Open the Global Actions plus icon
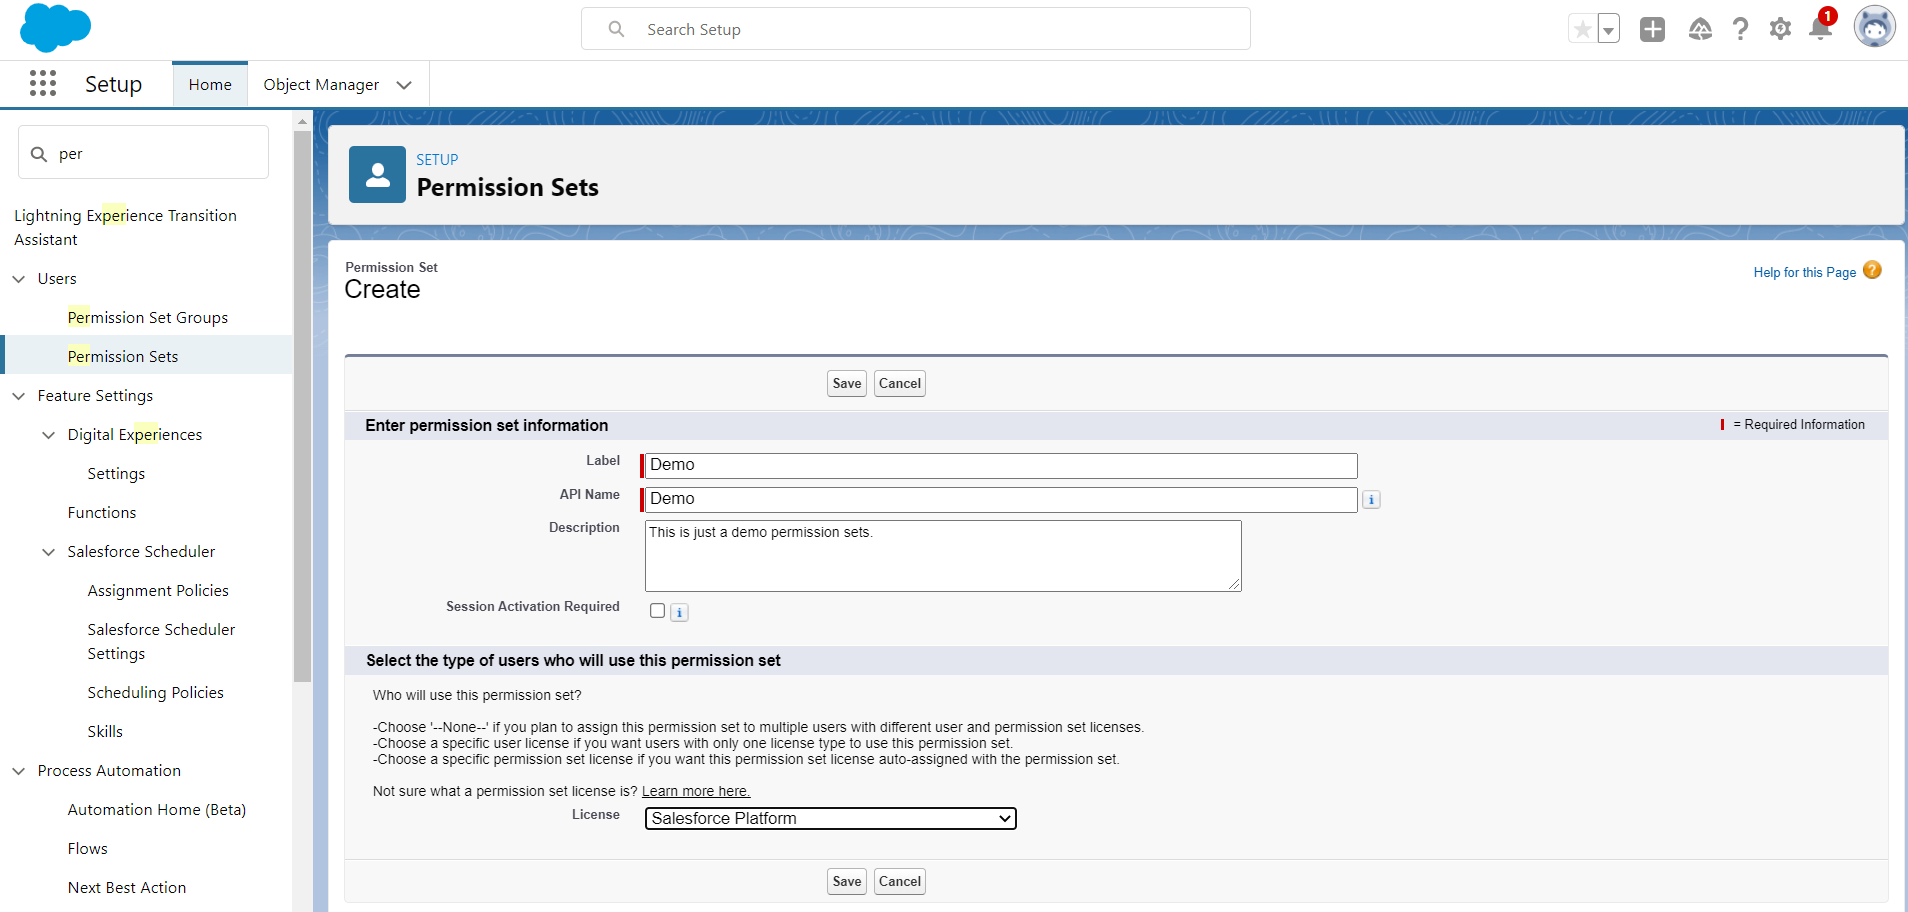Image resolution: width=1908 pixels, height=912 pixels. (x=1652, y=30)
